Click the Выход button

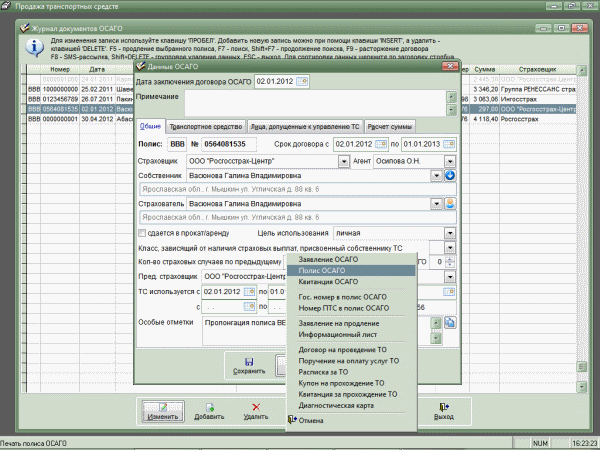click(444, 411)
